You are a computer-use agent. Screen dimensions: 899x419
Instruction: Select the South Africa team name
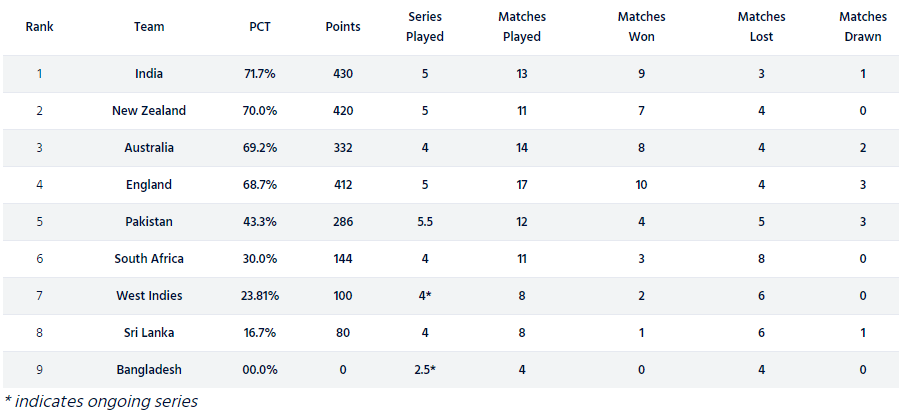point(149,259)
